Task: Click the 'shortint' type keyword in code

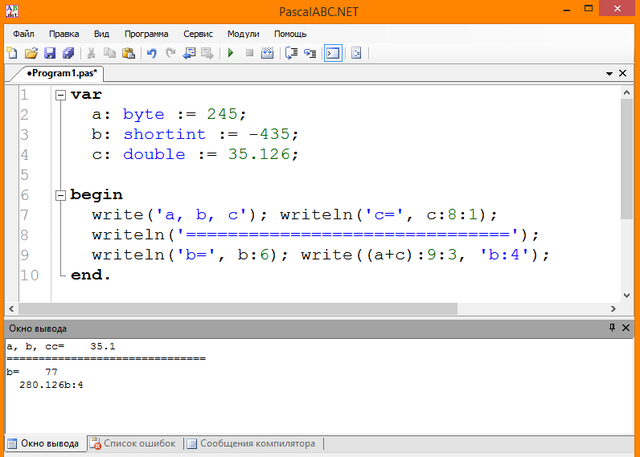Action: point(164,134)
